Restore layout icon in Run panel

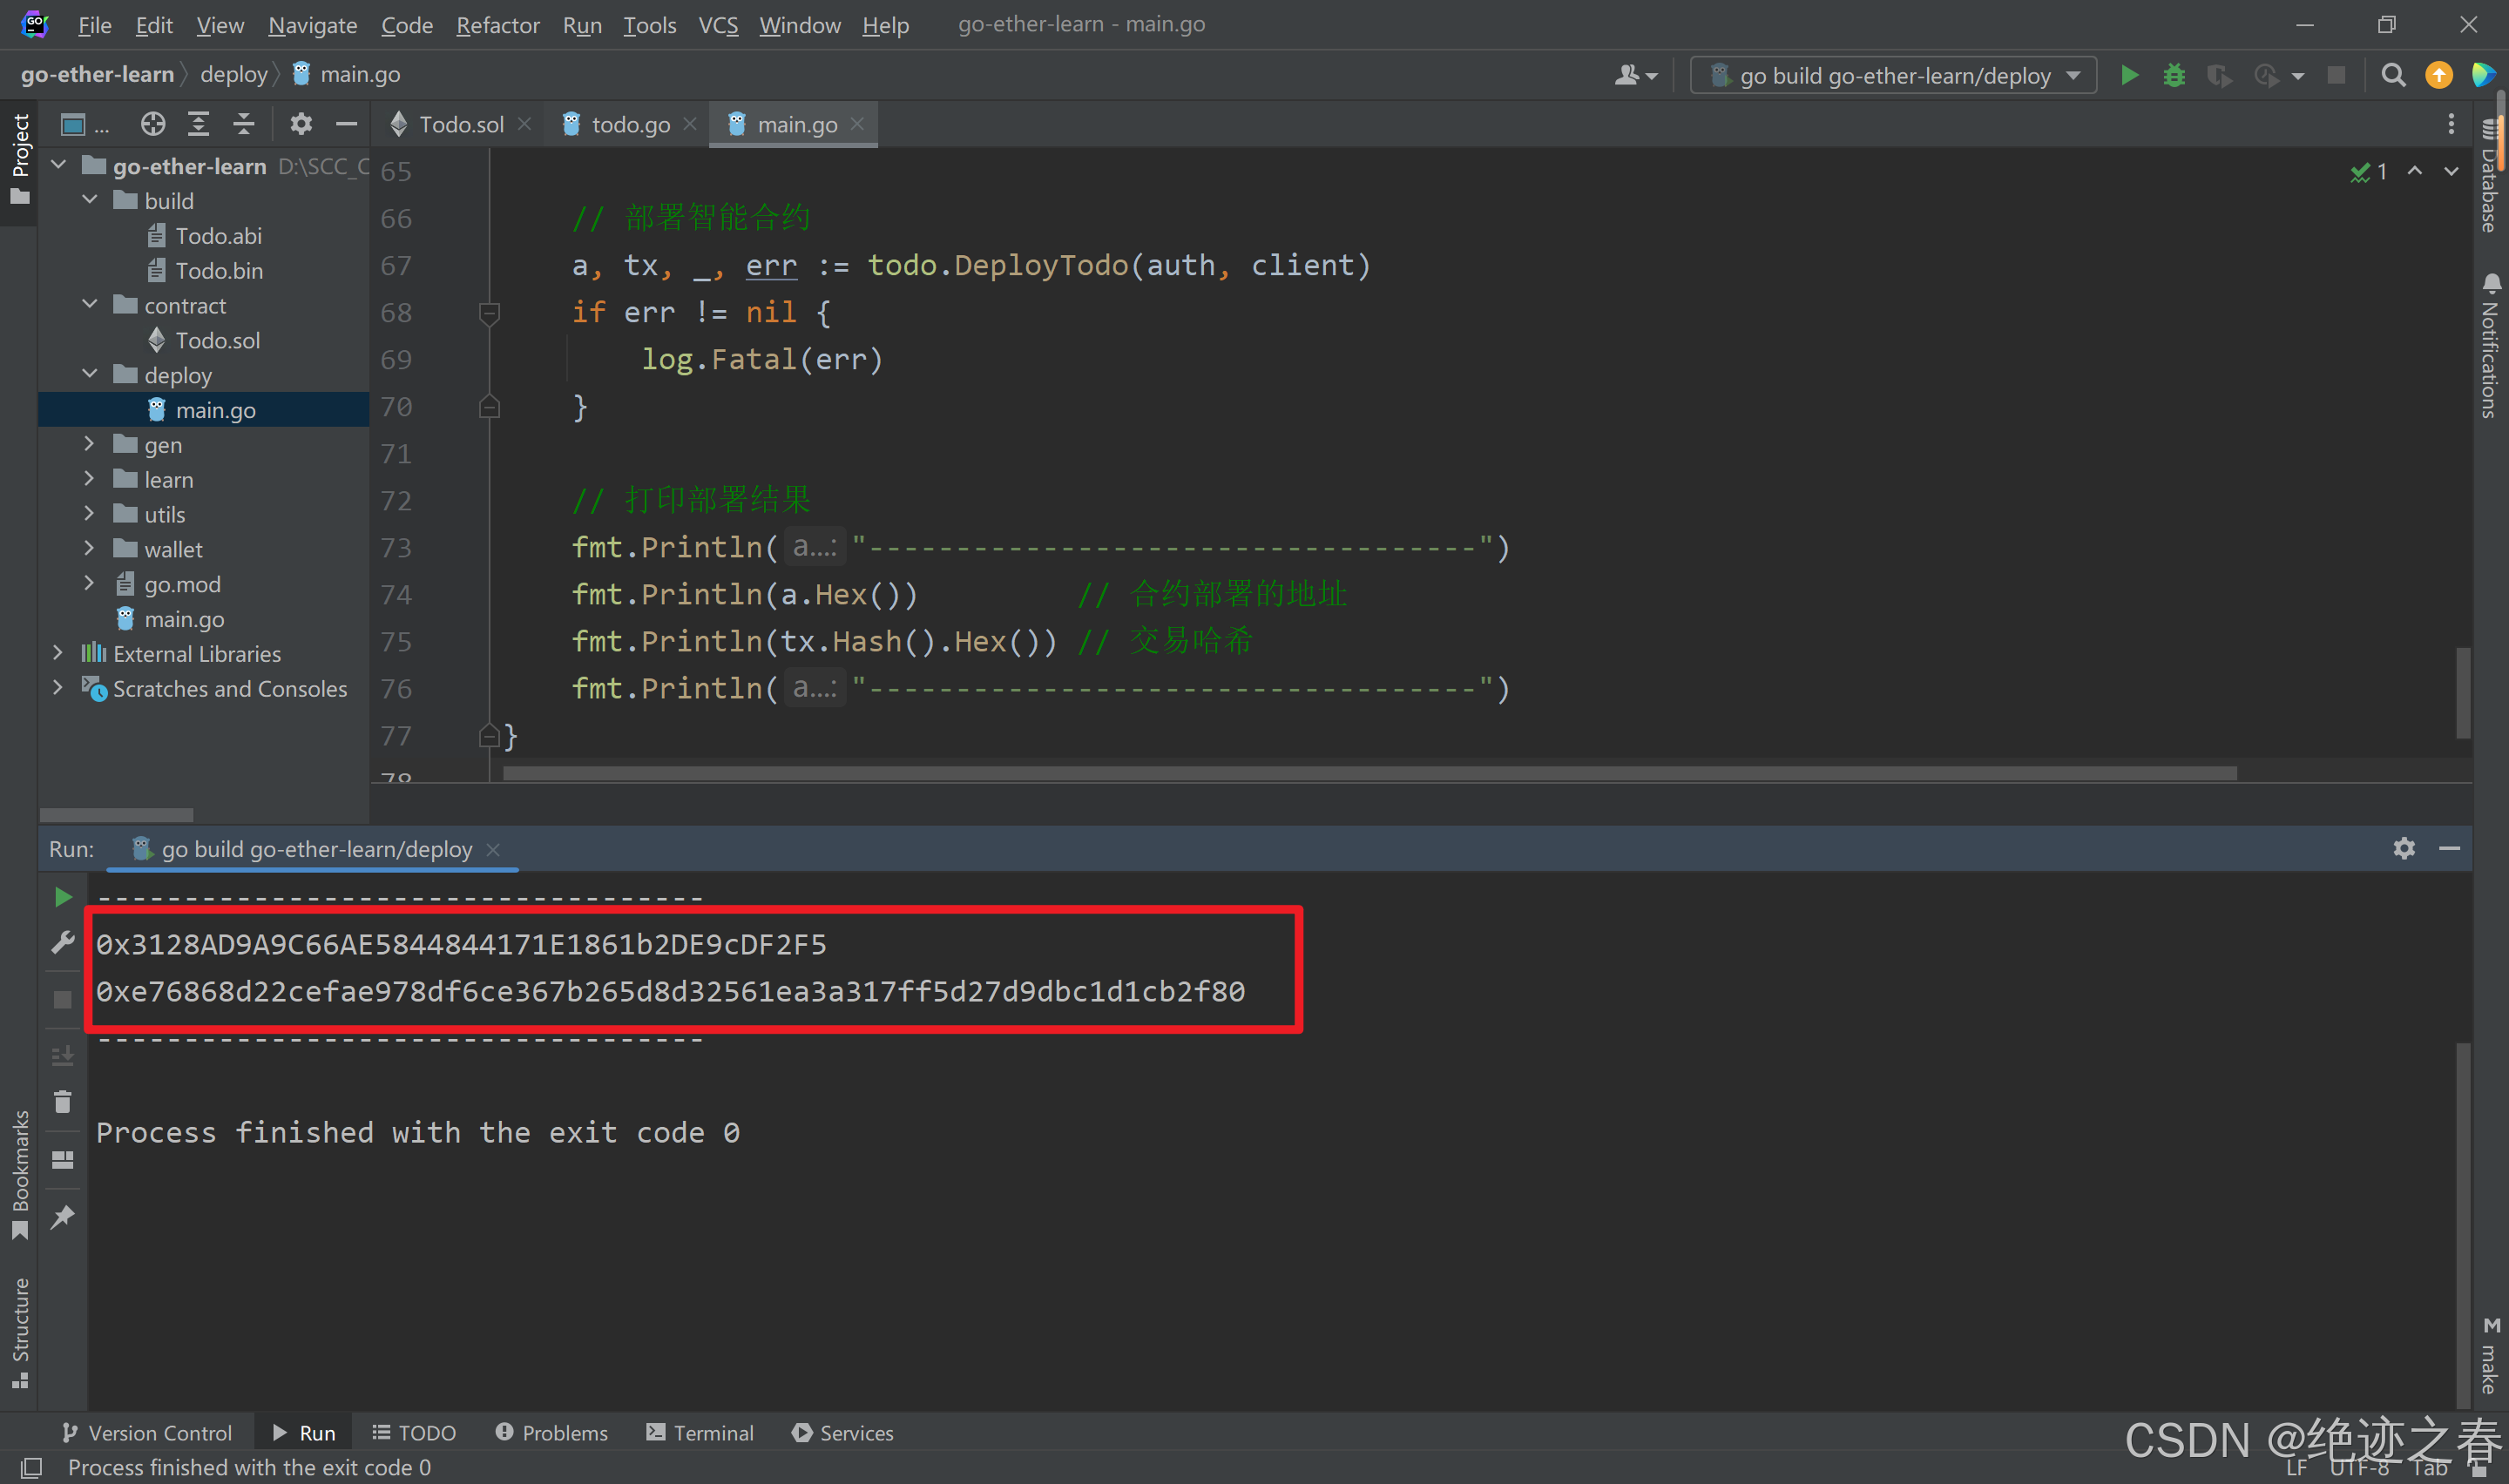[x=63, y=1160]
